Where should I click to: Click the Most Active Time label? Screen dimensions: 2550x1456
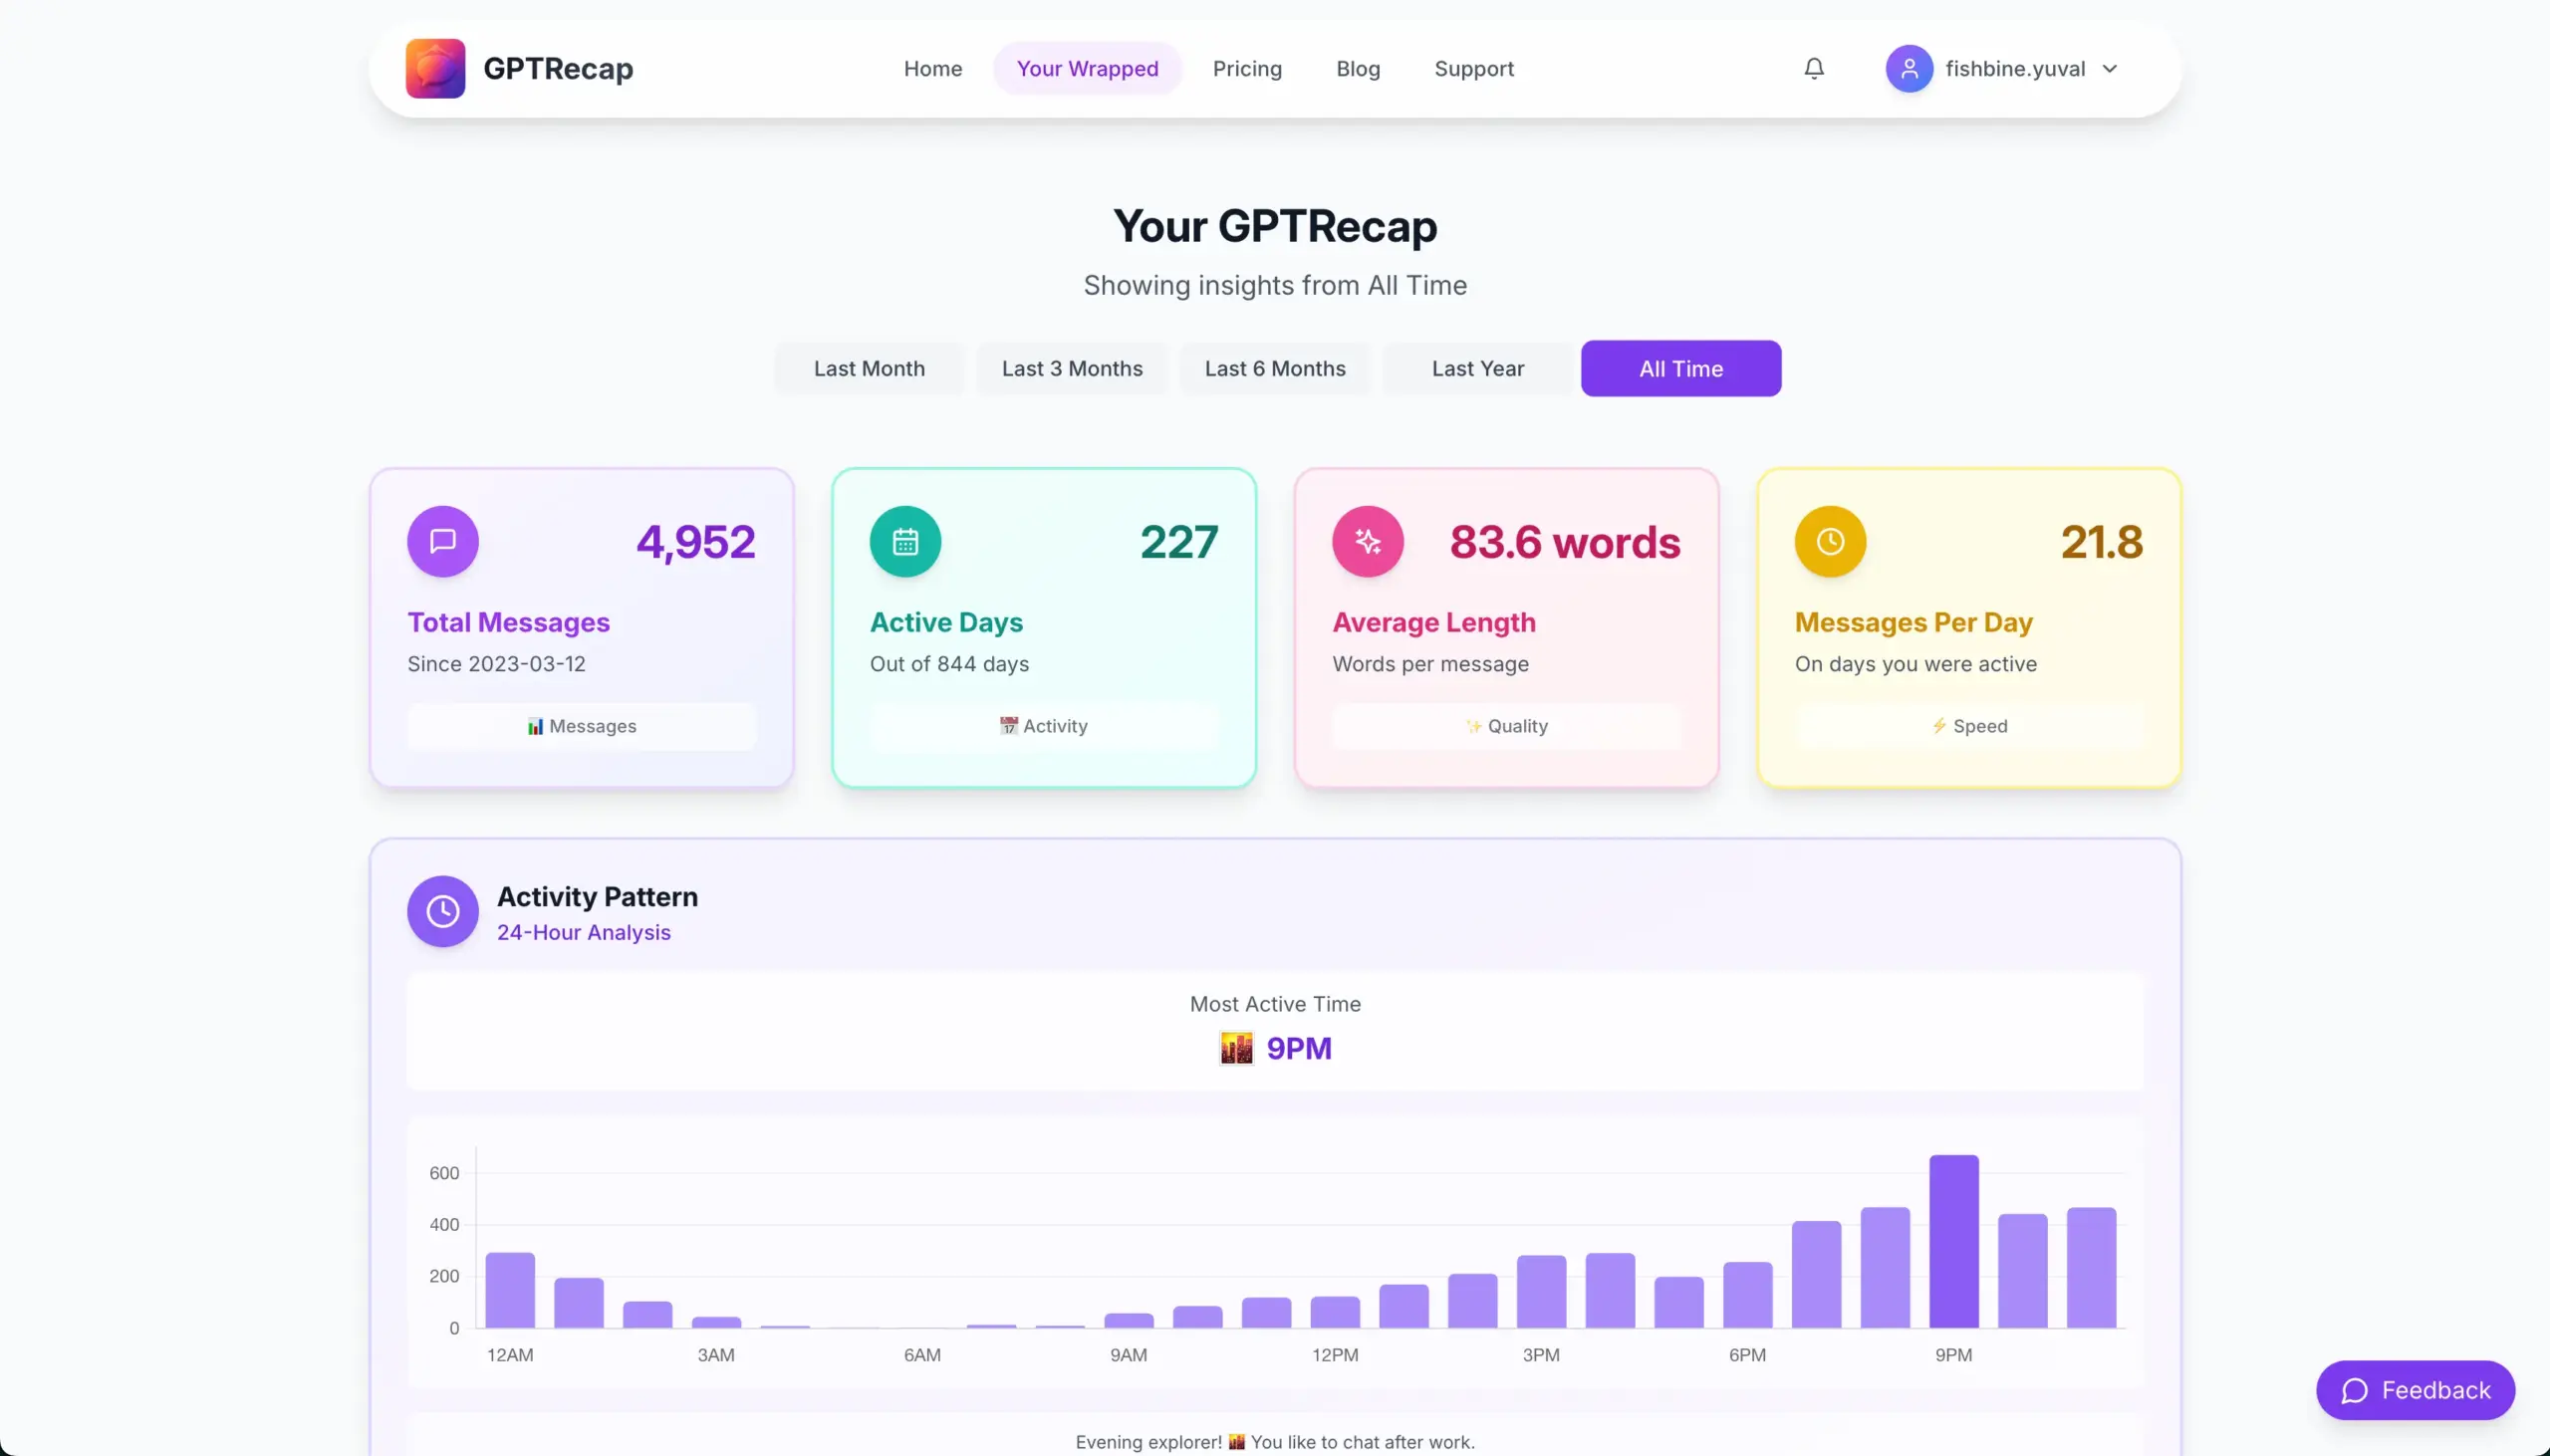tap(1275, 1004)
